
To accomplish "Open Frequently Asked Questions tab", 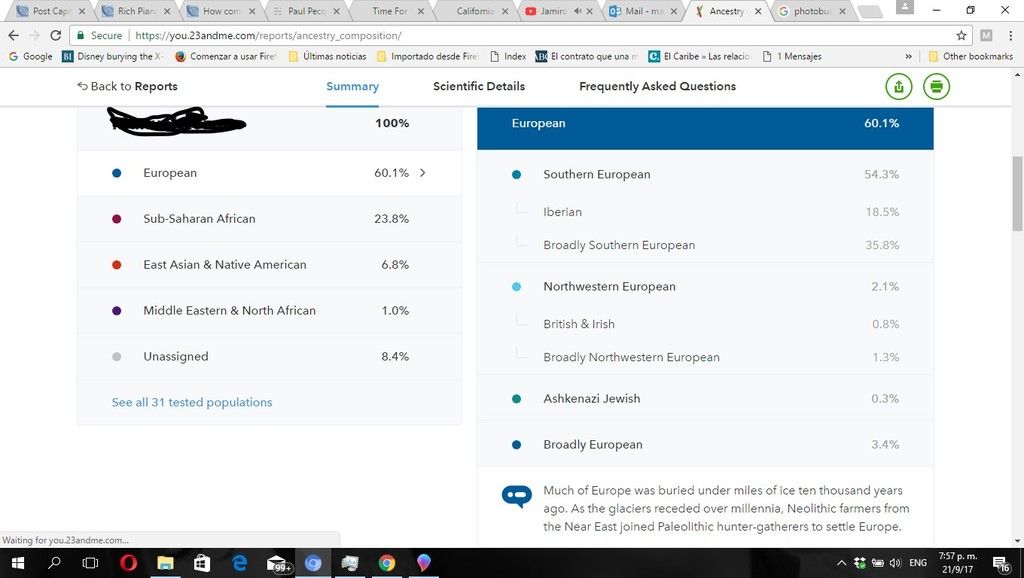I will (x=657, y=86).
